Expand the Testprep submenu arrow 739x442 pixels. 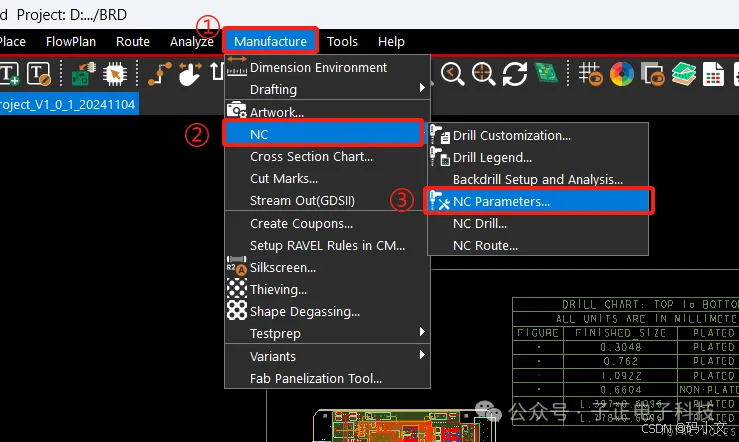[x=422, y=332]
